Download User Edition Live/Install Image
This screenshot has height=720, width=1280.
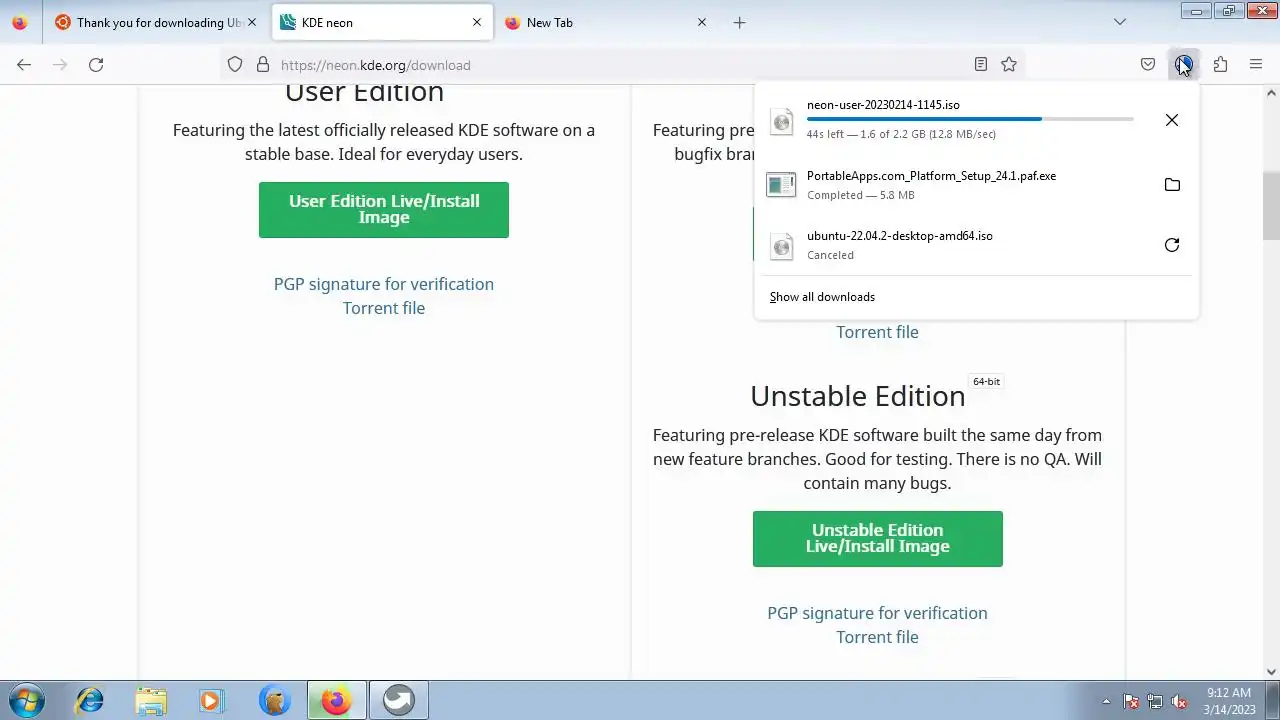384,210
